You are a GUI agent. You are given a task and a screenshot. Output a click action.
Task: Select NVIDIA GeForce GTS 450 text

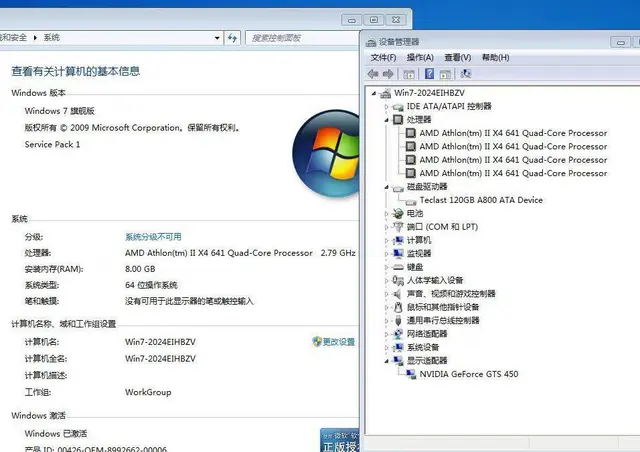469,374
